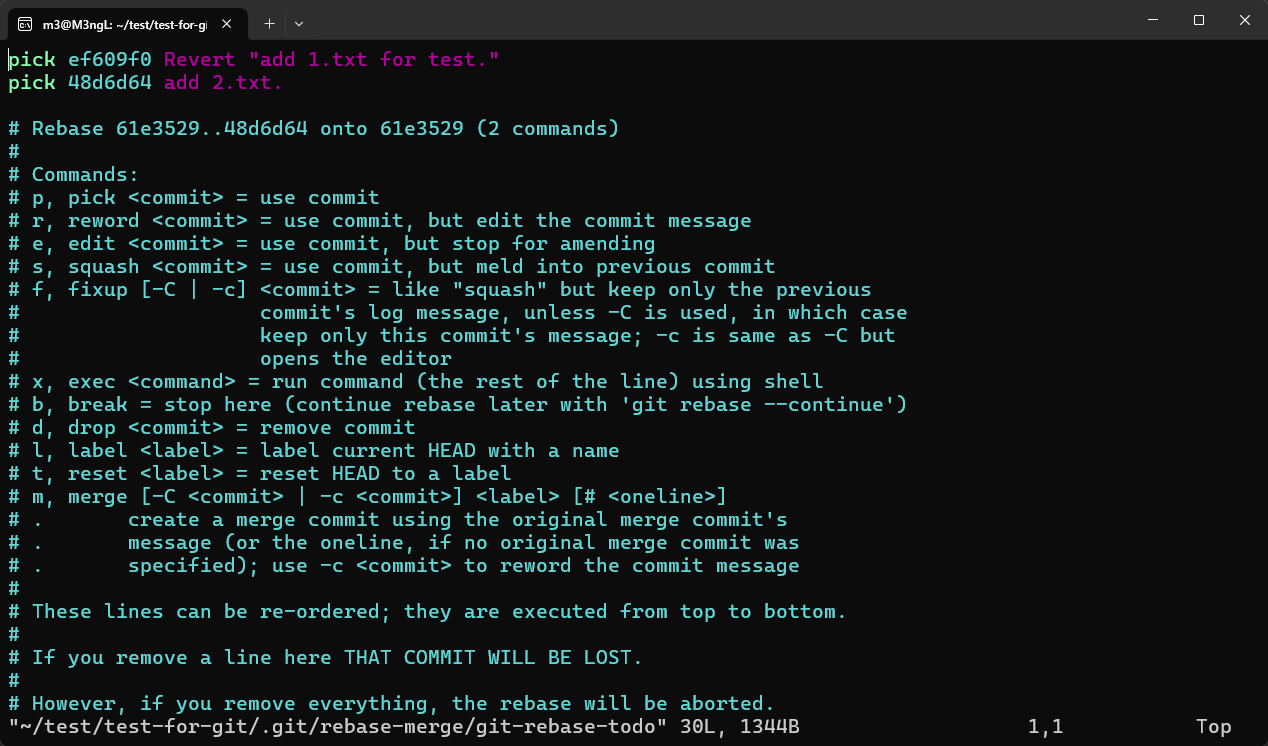Maximize the terminal window
Viewport: 1268px width, 746px height.
[x=1199, y=21]
